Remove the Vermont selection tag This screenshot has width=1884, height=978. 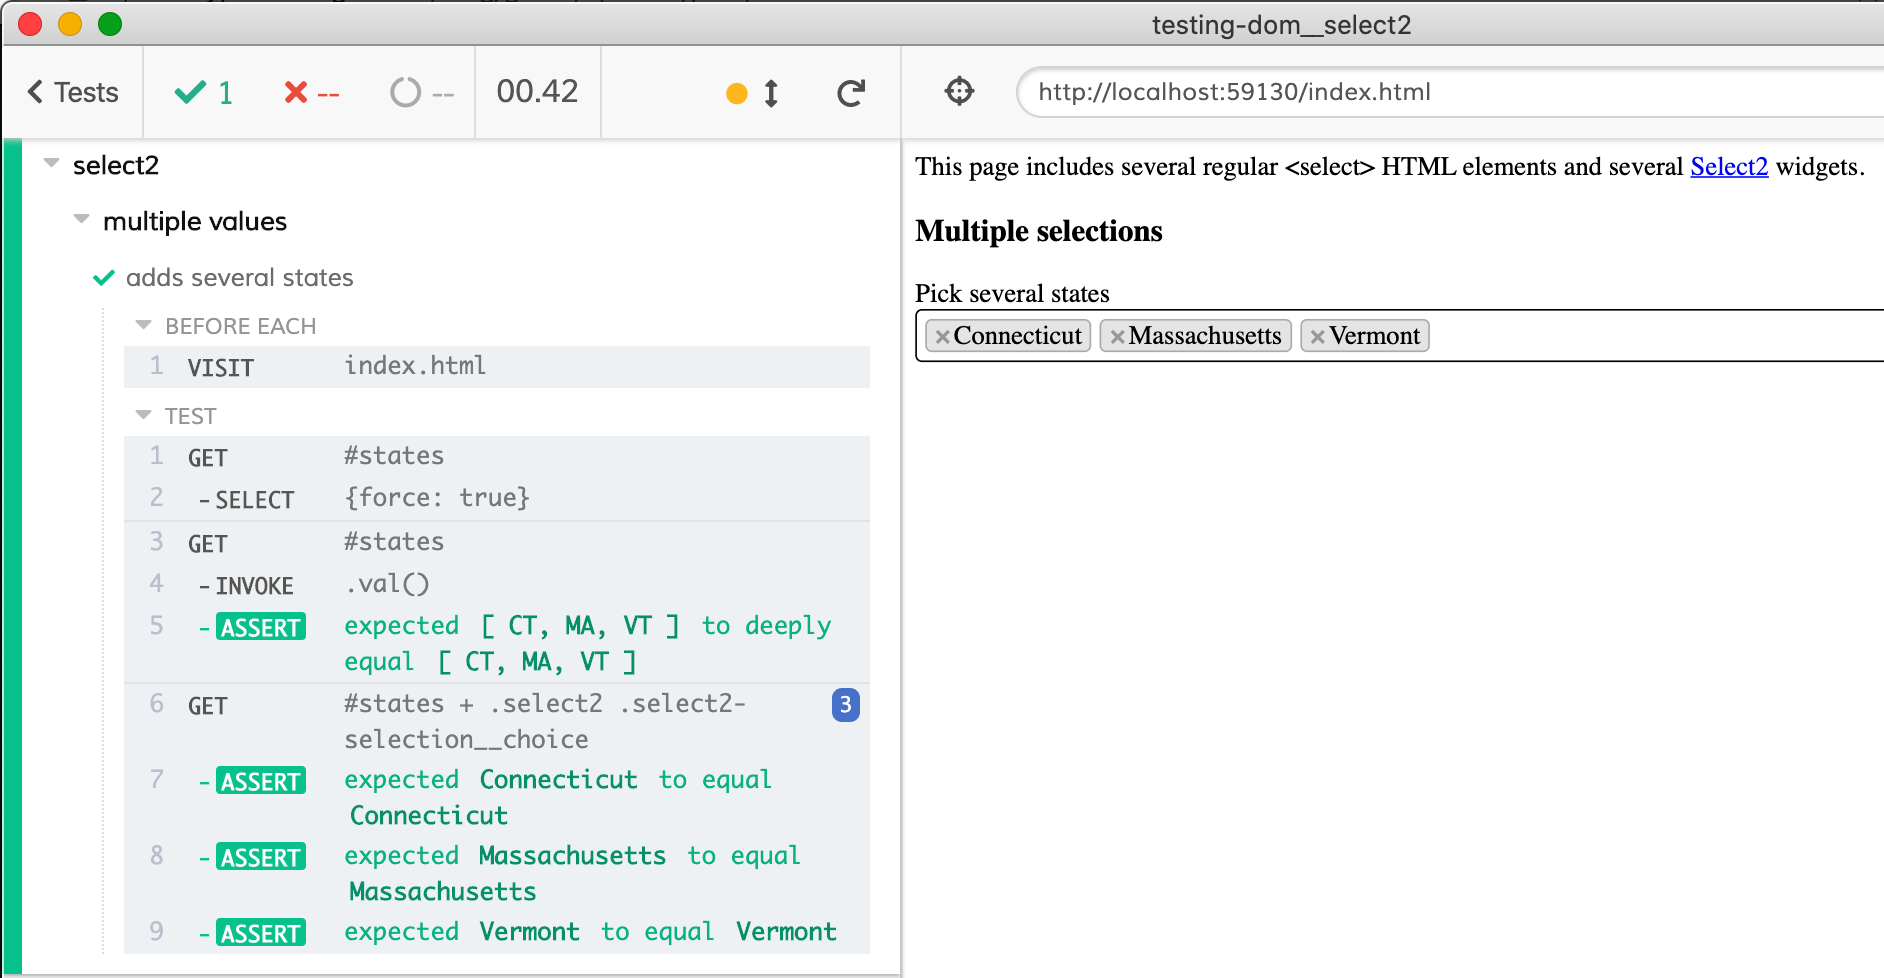tap(1317, 337)
